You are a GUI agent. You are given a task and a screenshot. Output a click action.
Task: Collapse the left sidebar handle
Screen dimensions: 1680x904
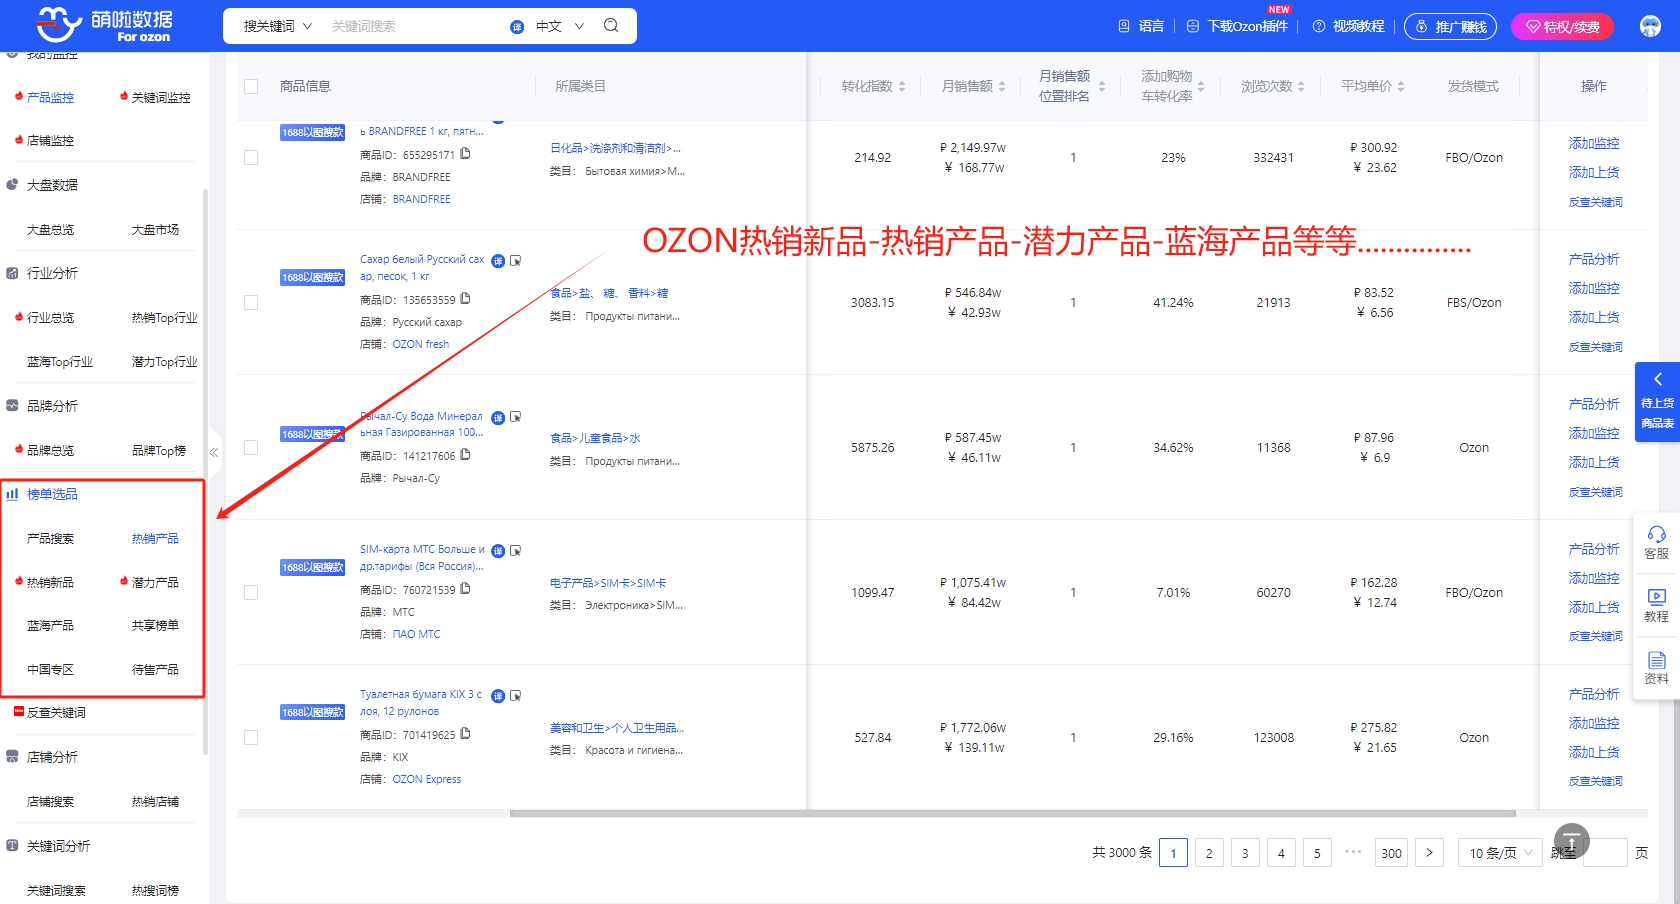pyautogui.click(x=214, y=453)
